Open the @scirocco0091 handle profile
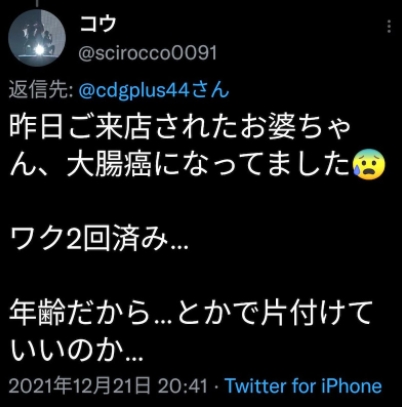Screen dimensions: 402x407 coord(148,53)
